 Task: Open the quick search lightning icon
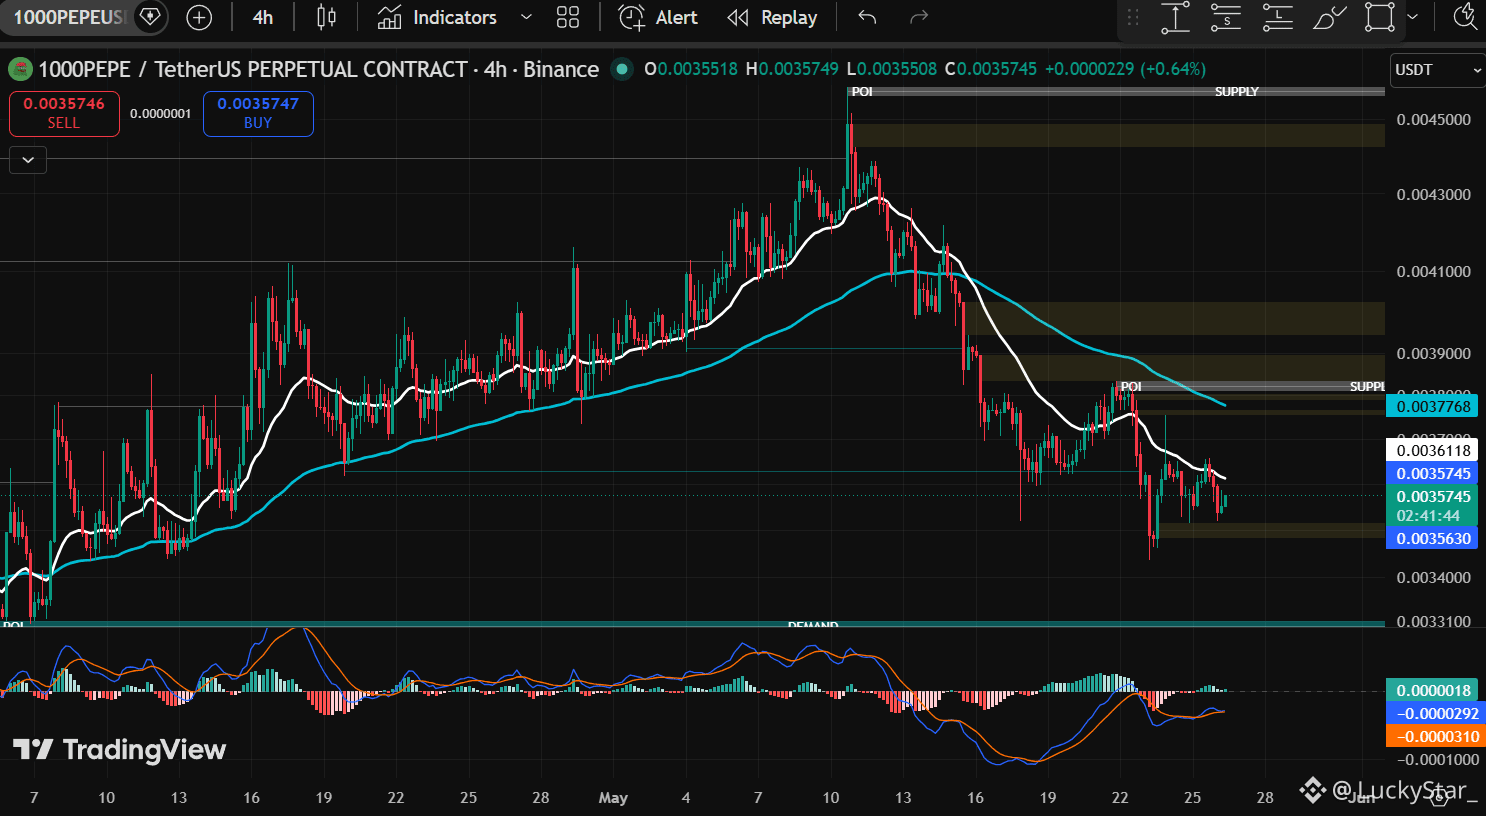[x=1466, y=17]
